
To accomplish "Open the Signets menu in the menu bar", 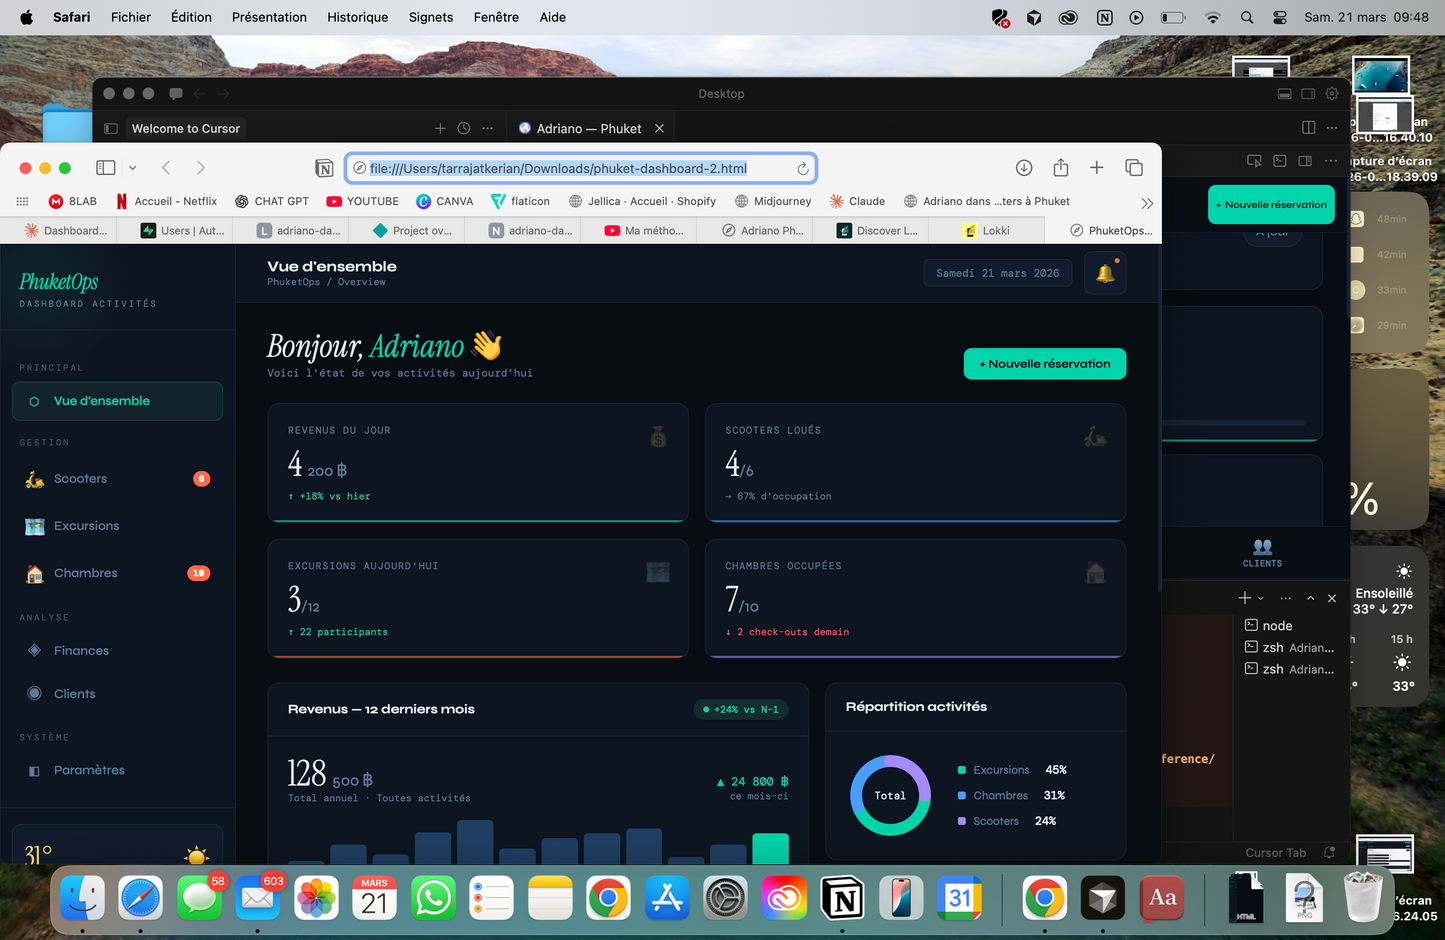I will pyautogui.click(x=431, y=17).
